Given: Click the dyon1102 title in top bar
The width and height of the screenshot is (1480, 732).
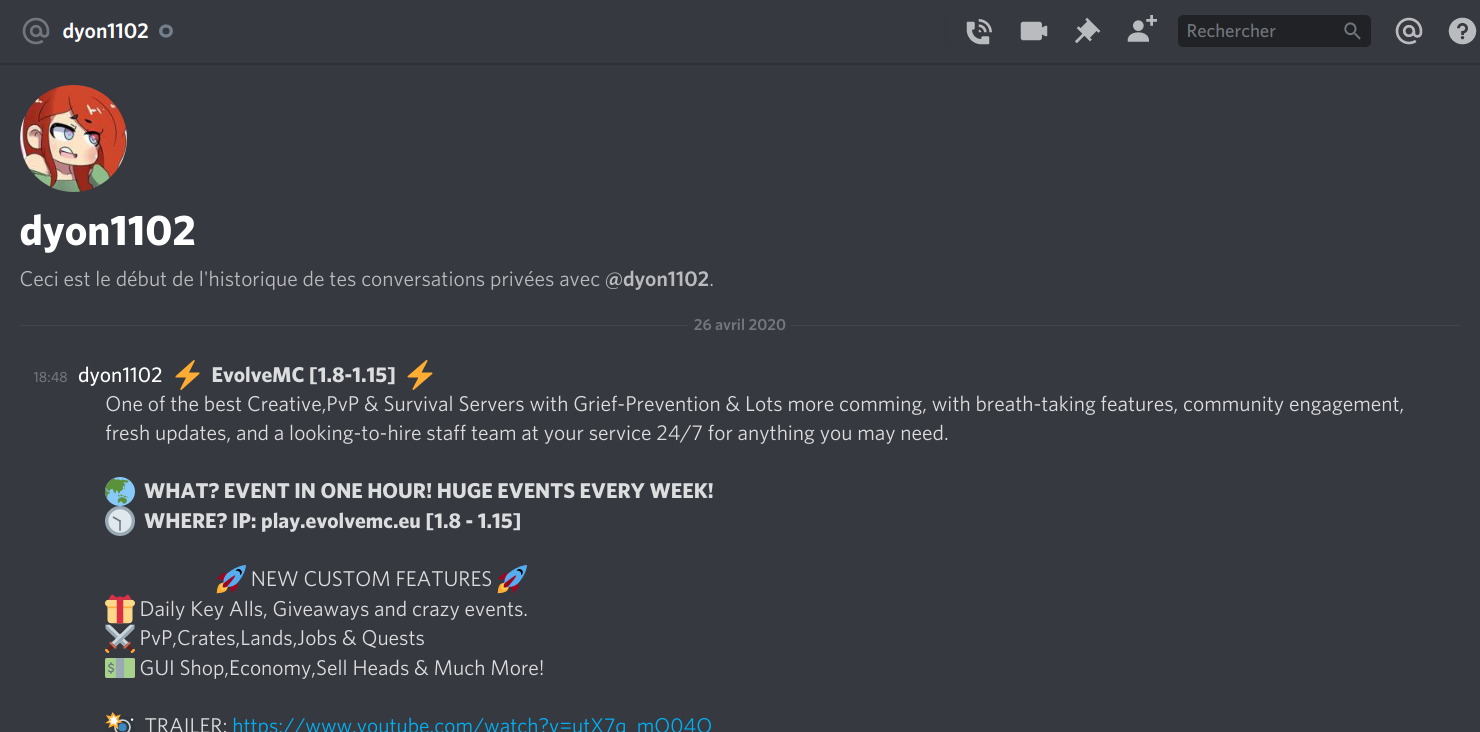Looking at the screenshot, I should point(105,31).
